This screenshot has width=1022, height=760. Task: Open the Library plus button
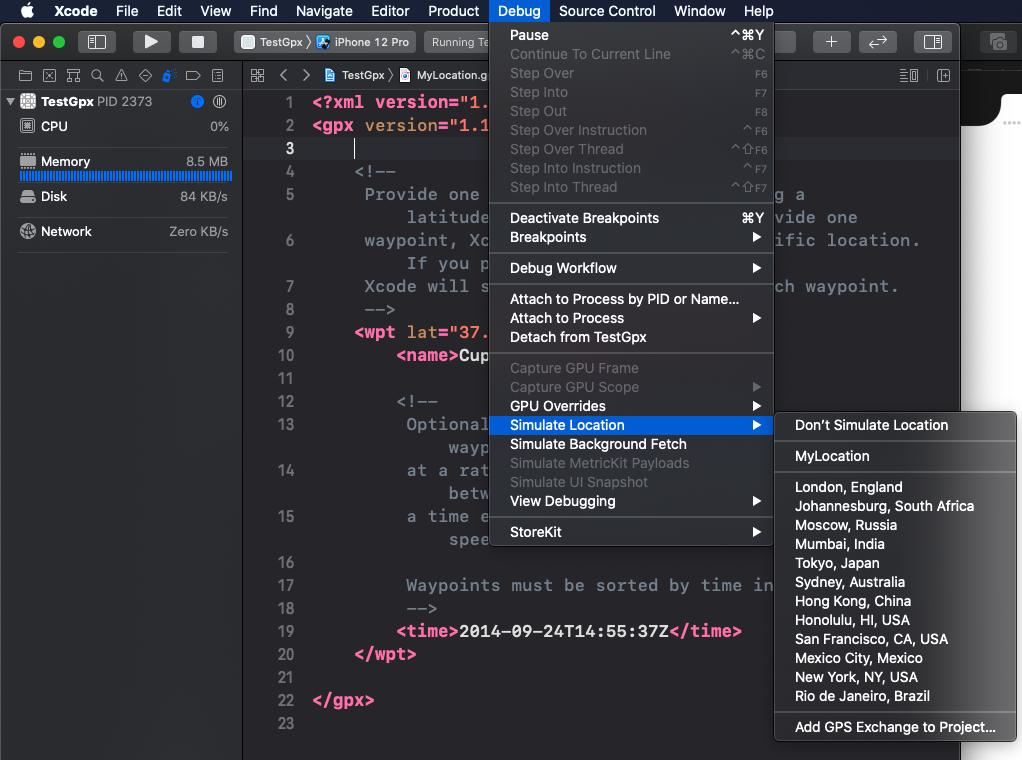831,42
